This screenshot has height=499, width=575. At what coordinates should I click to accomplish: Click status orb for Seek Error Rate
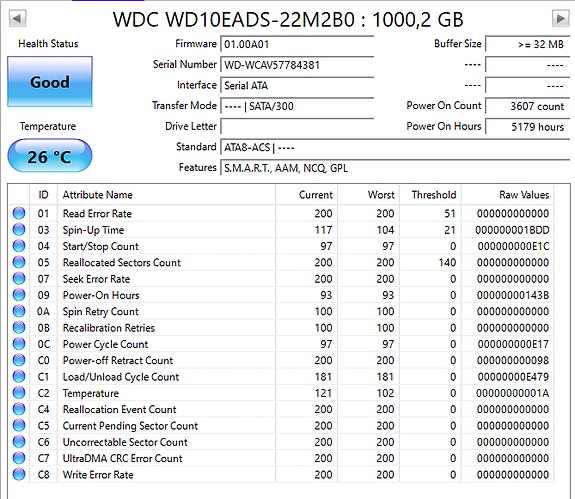(x=19, y=278)
